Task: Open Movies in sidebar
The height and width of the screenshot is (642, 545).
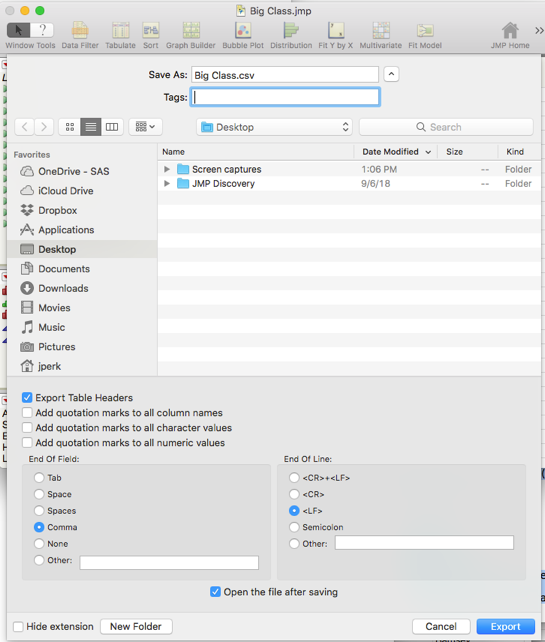Action: [82, 308]
